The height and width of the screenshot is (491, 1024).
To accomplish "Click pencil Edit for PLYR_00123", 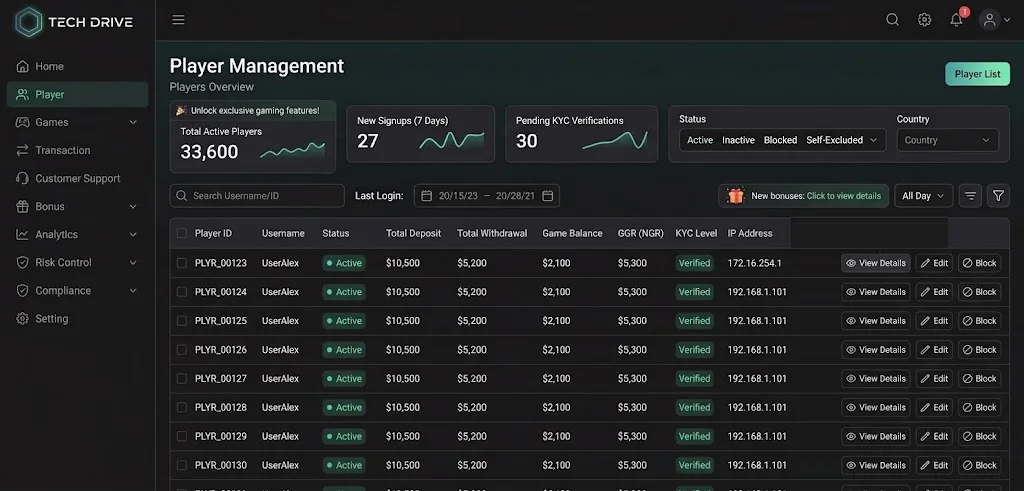I will pos(934,263).
